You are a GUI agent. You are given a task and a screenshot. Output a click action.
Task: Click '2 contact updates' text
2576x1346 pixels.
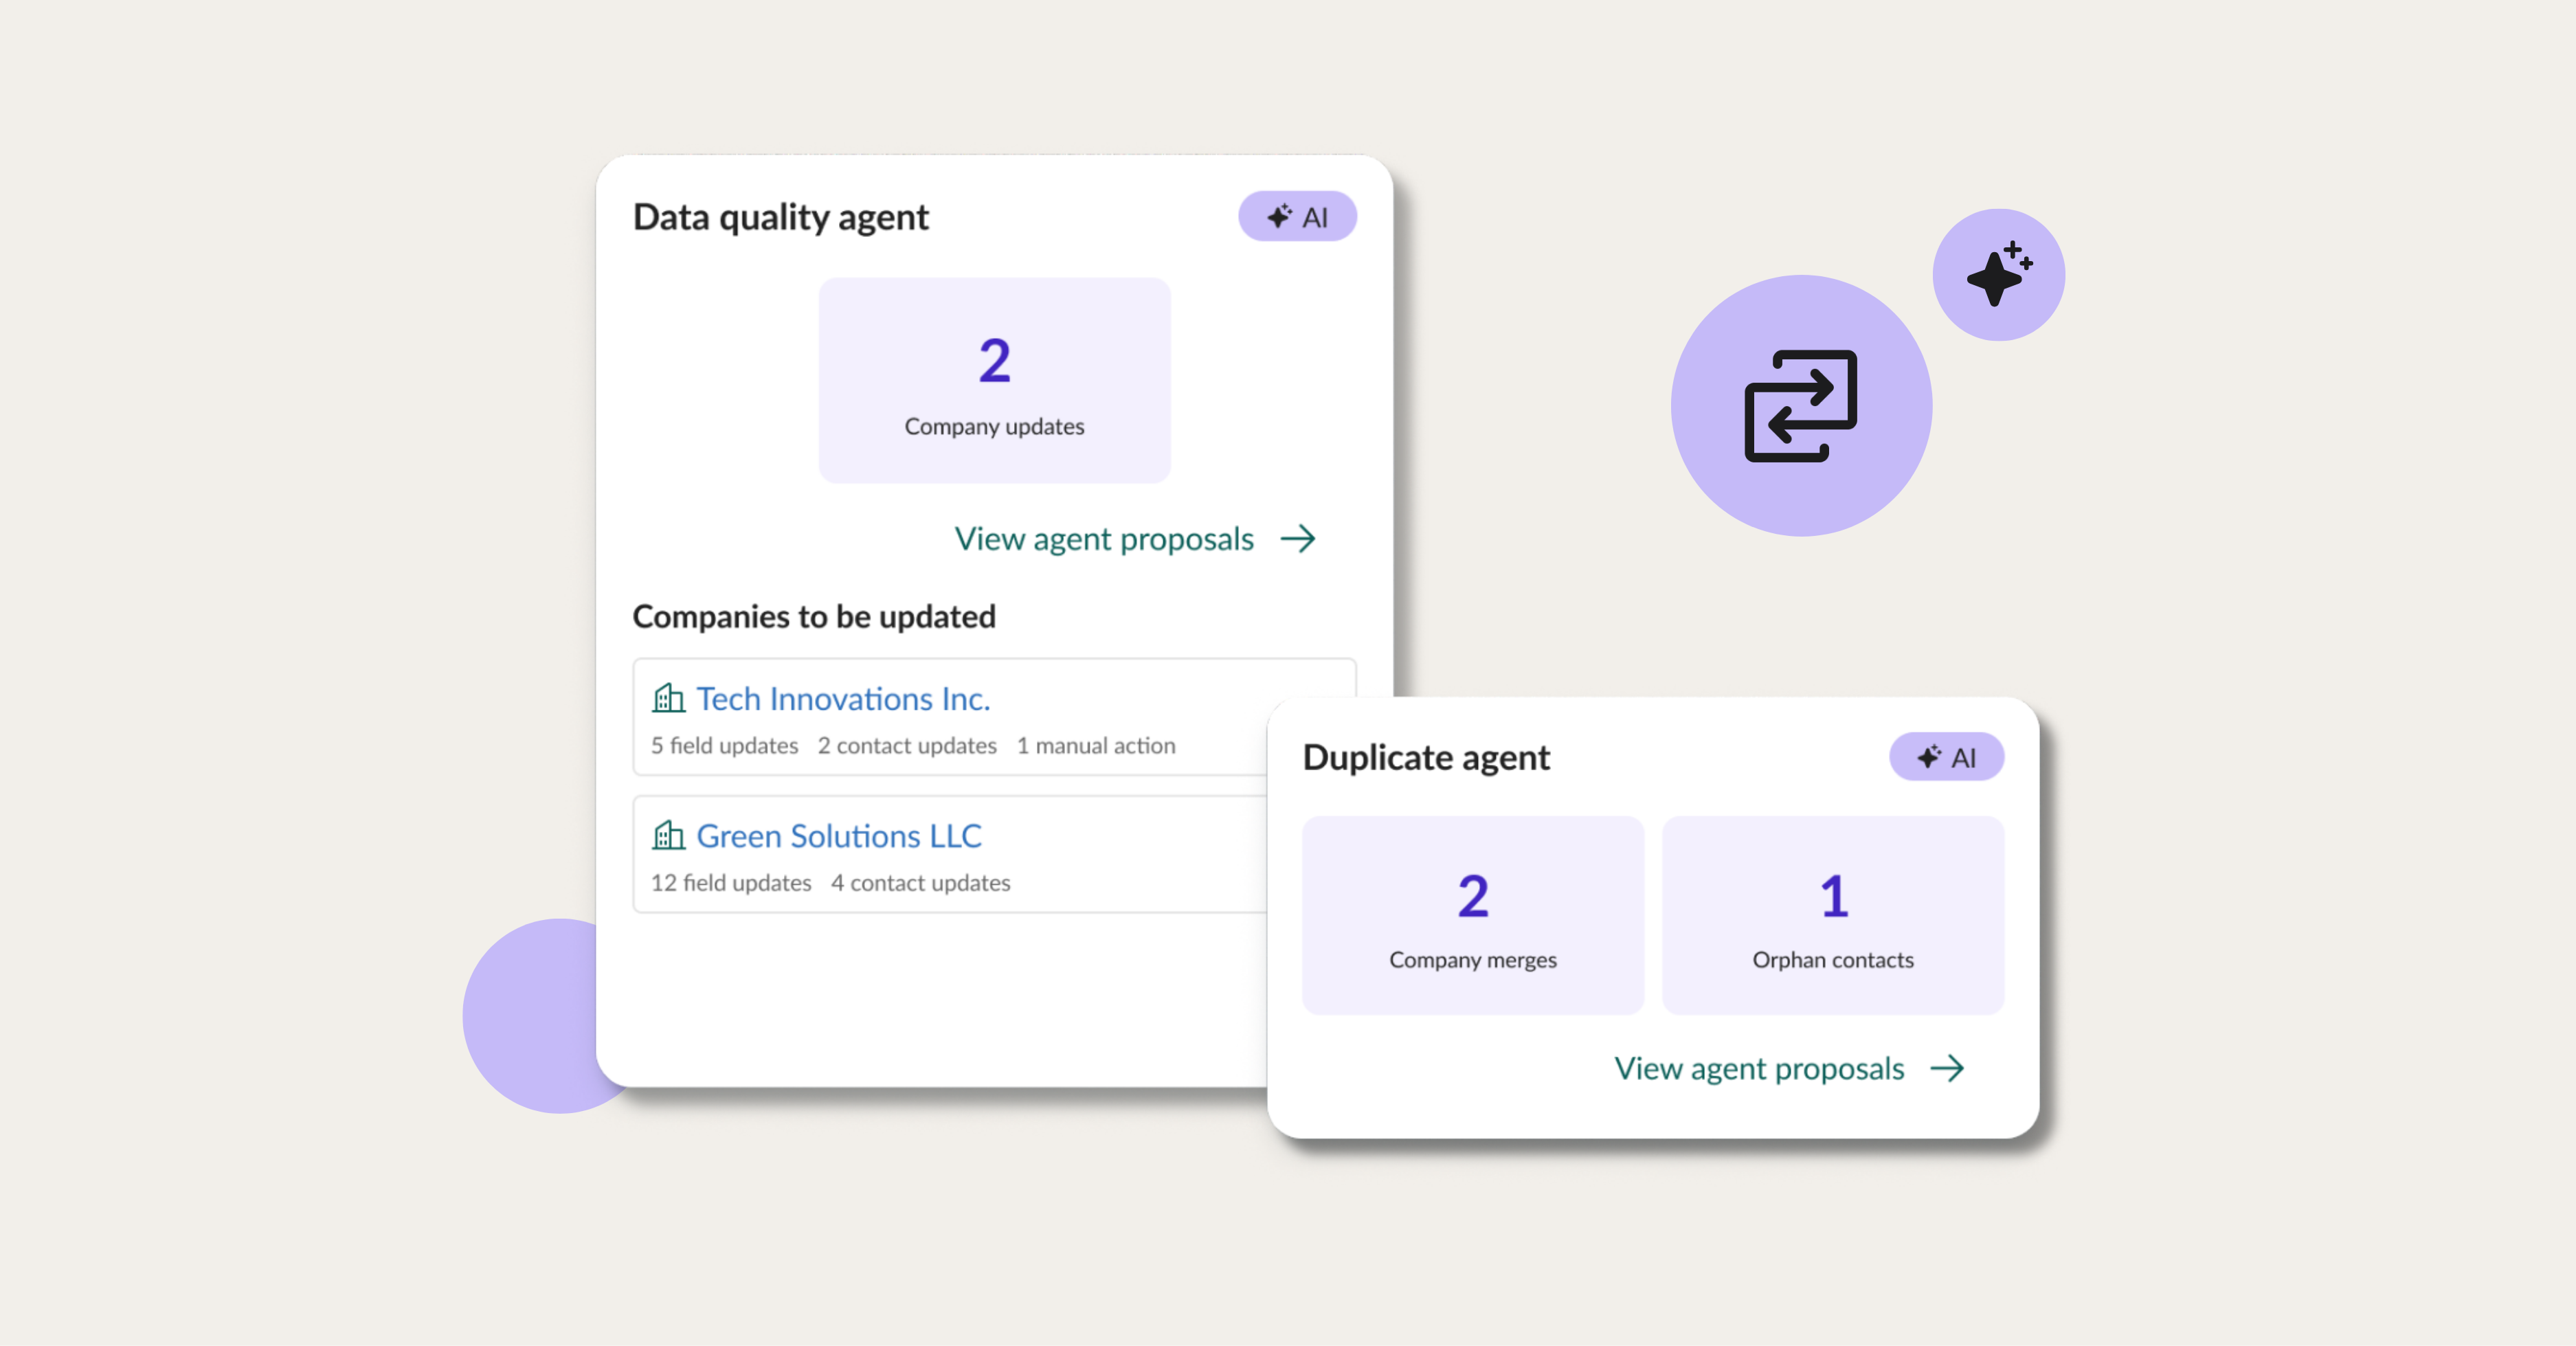pyautogui.click(x=907, y=745)
